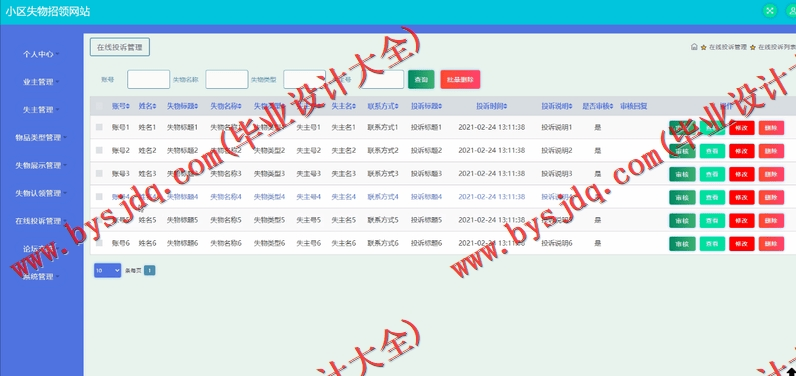Viewport: 796px width, 376px height.
Task: Click the home icon in breadcrumb
Action: [x=694, y=47]
